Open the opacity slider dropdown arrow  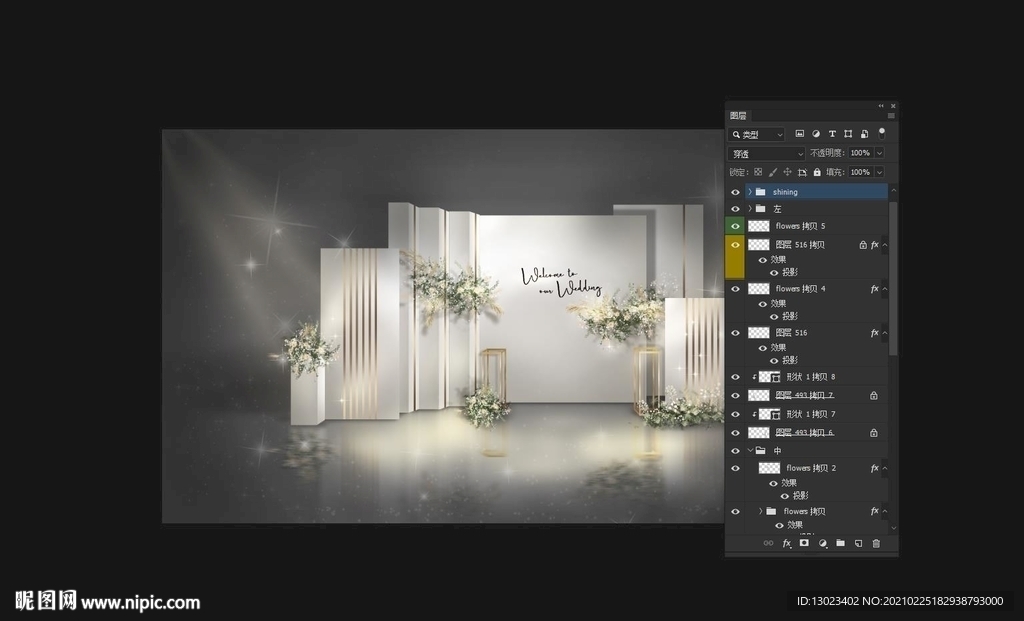pos(879,153)
